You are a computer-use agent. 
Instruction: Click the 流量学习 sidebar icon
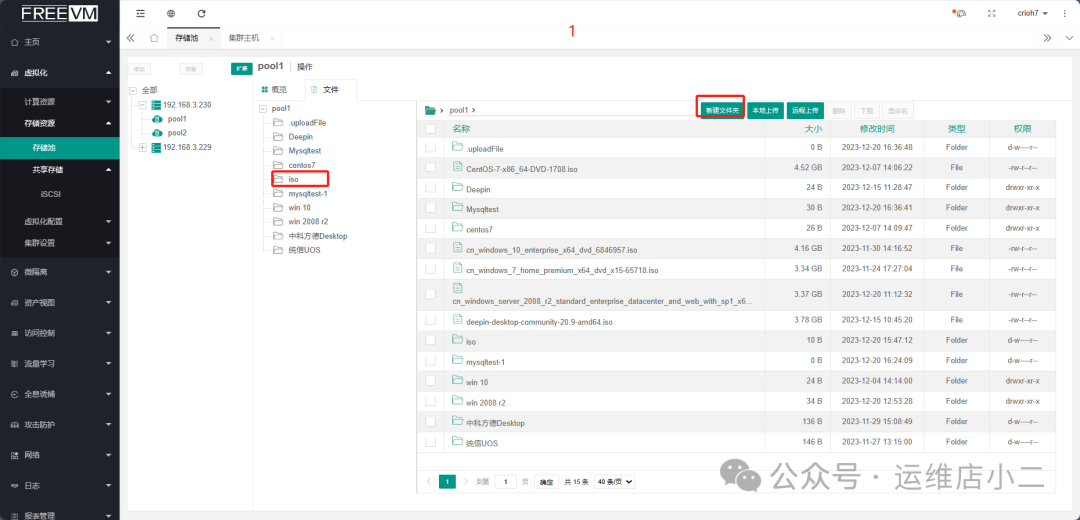point(15,363)
